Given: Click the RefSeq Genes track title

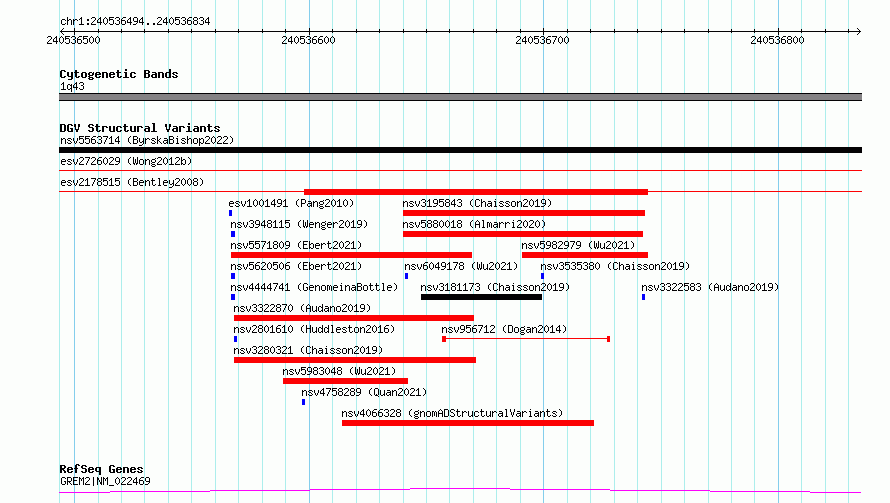Looking at the screenshot, I should [x=101, y=470].
